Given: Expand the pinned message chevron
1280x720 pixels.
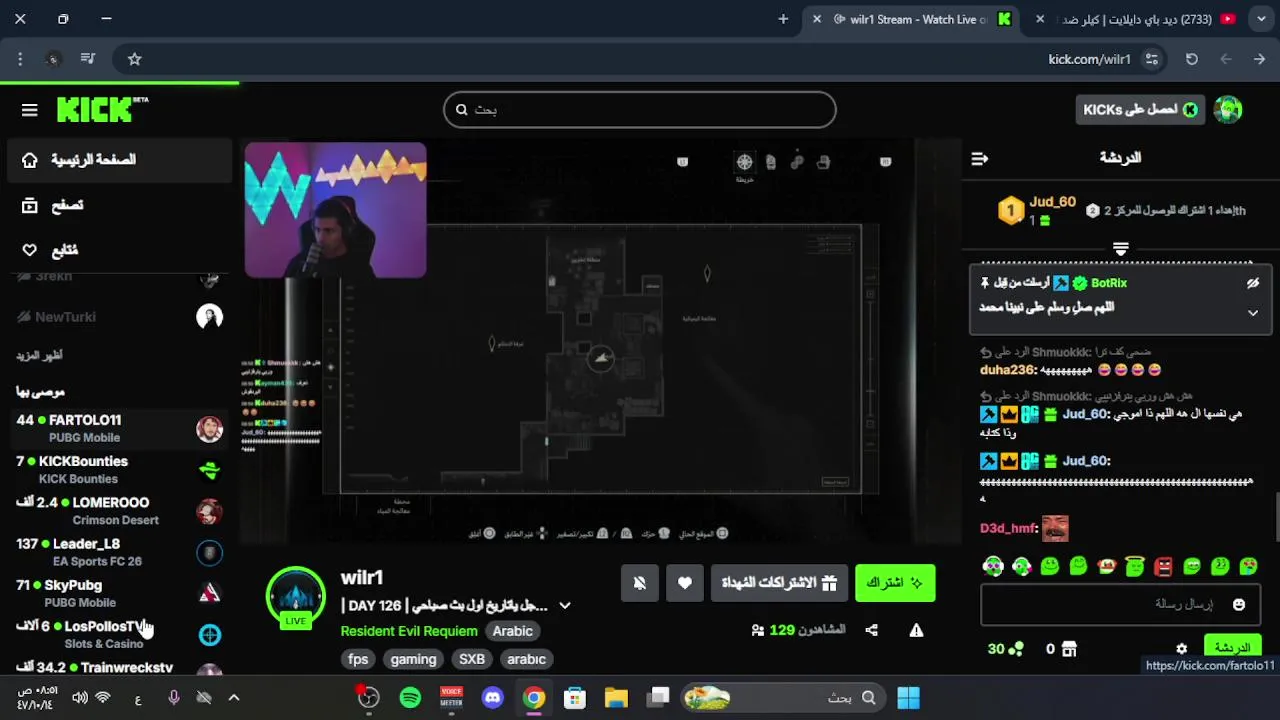Looking at the screenshot, I should pyautogui.click(x=1252, y=313).
